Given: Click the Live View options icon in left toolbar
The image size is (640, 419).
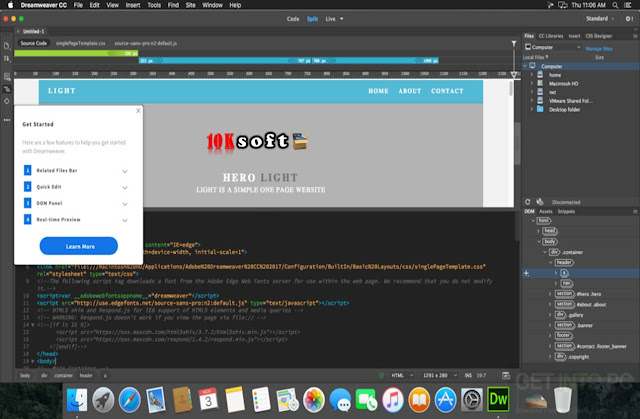Looking at the screenshot, I should (x=7, y=76).
